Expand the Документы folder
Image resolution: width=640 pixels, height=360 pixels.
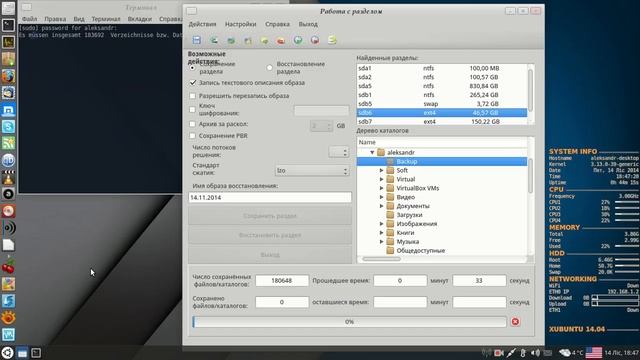(382, 206)
